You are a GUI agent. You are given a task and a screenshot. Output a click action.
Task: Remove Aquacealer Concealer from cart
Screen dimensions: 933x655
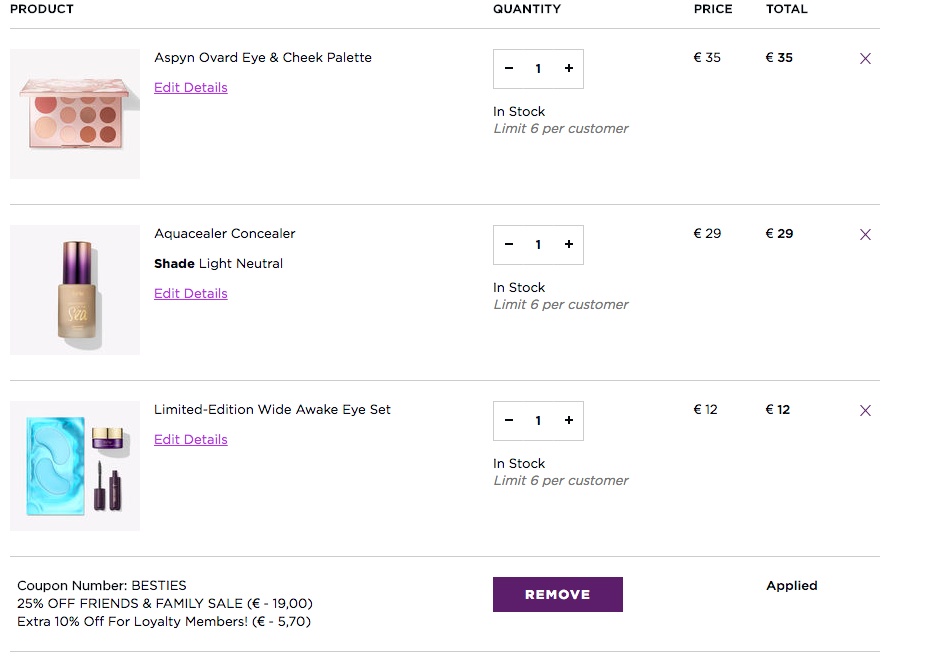865,235
